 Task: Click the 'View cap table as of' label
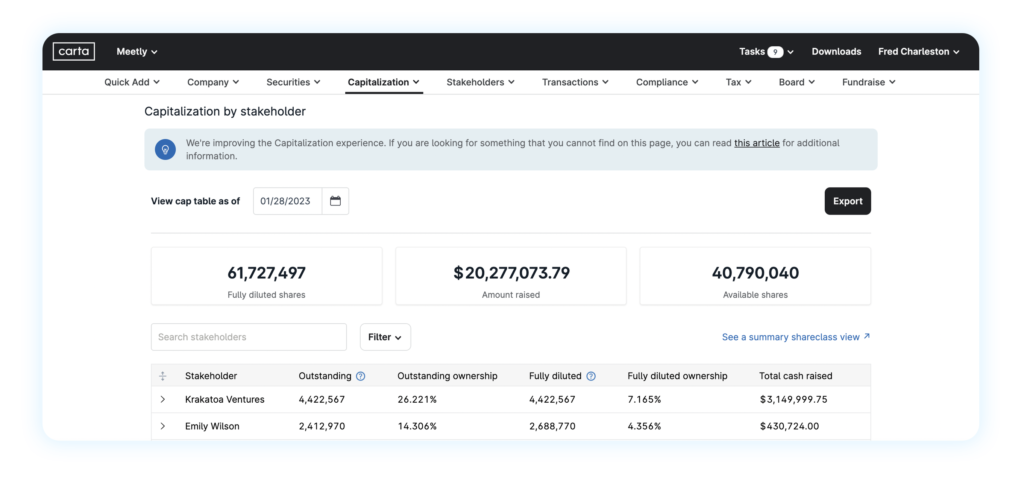pyautogui.click(x=195, y=201)
